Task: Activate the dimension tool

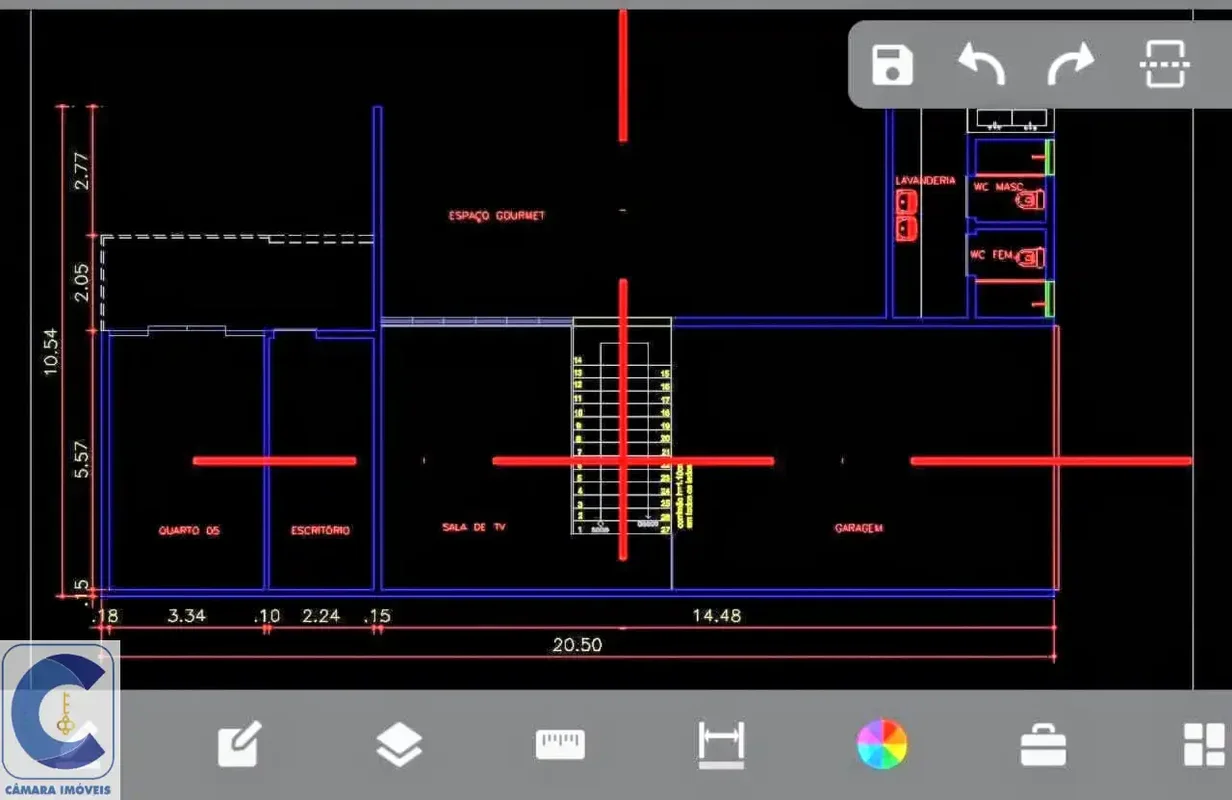Action: tap(721, 745)
